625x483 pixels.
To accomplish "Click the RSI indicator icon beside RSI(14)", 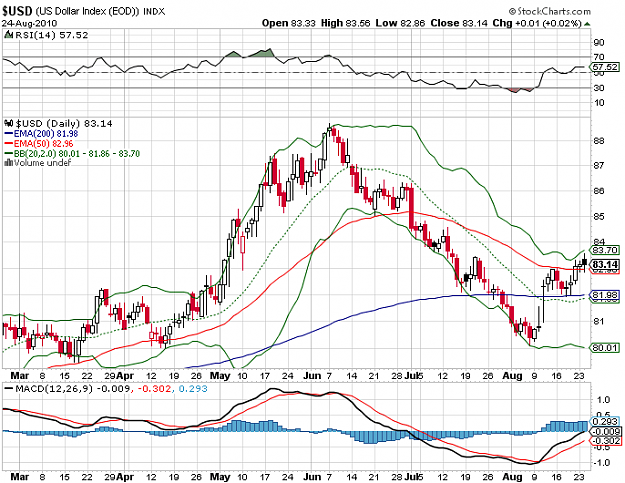I will tap(8, 35).
